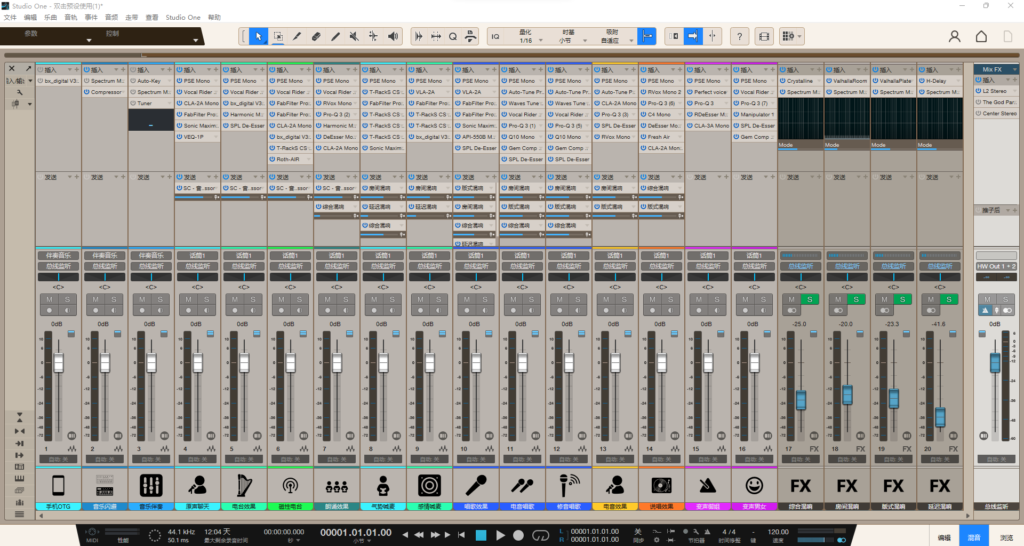Click the listen speaker tool icon
Viewport: 1024px width, 546px height.
click(393, 37)
